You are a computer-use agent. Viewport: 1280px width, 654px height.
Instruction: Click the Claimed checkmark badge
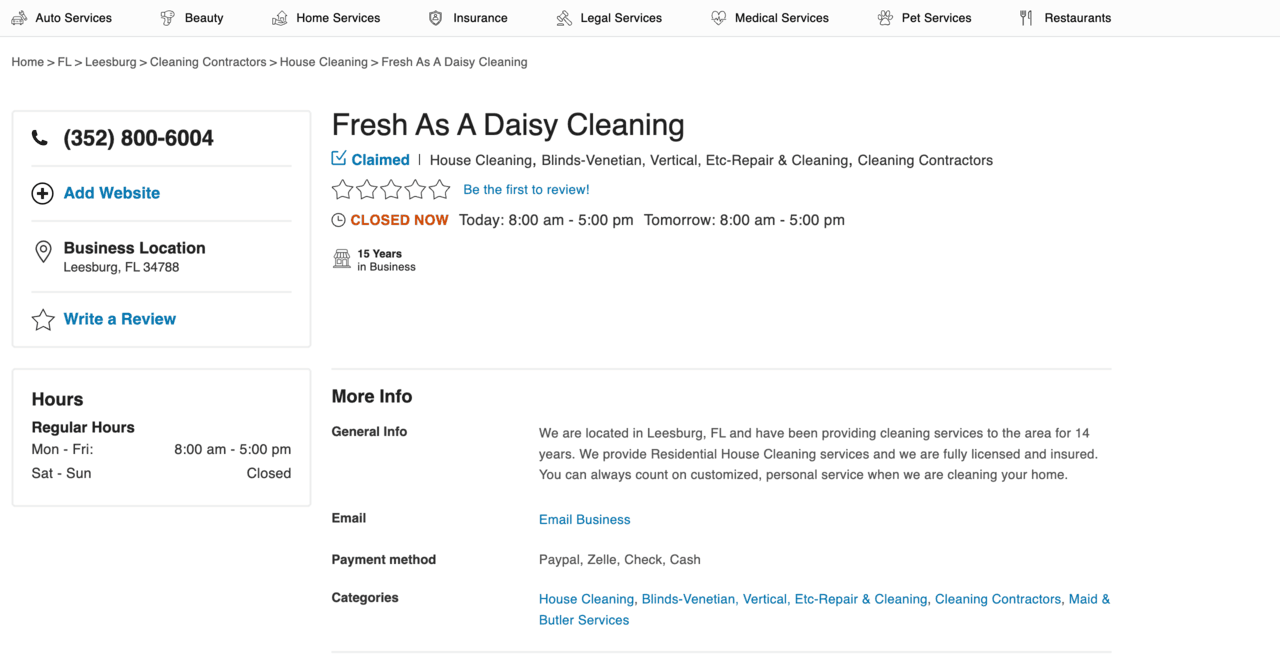tap(339, 159)
